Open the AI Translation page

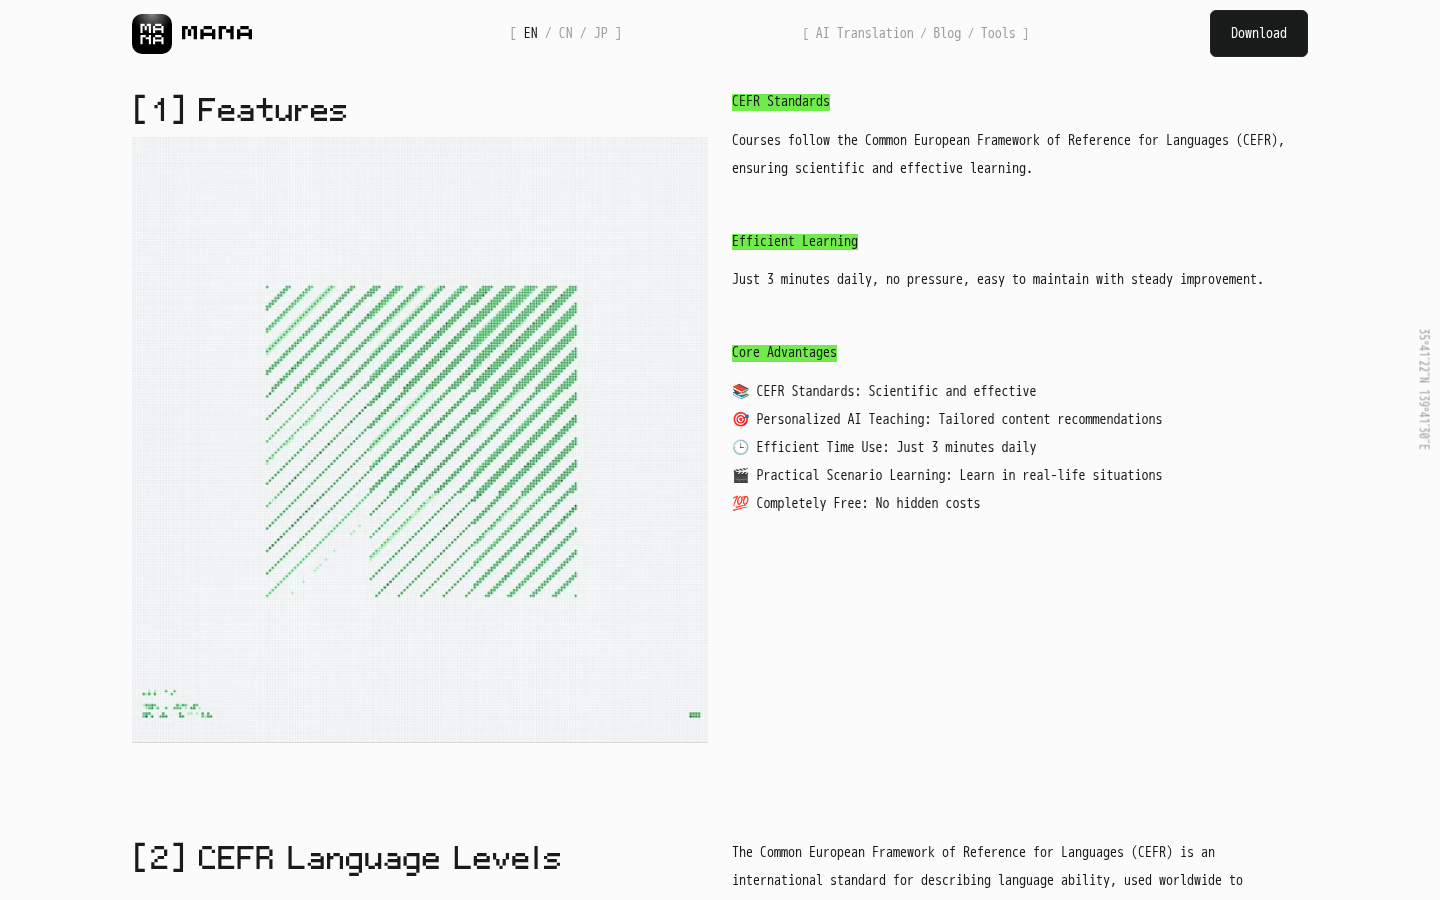[x=865, y=33]
